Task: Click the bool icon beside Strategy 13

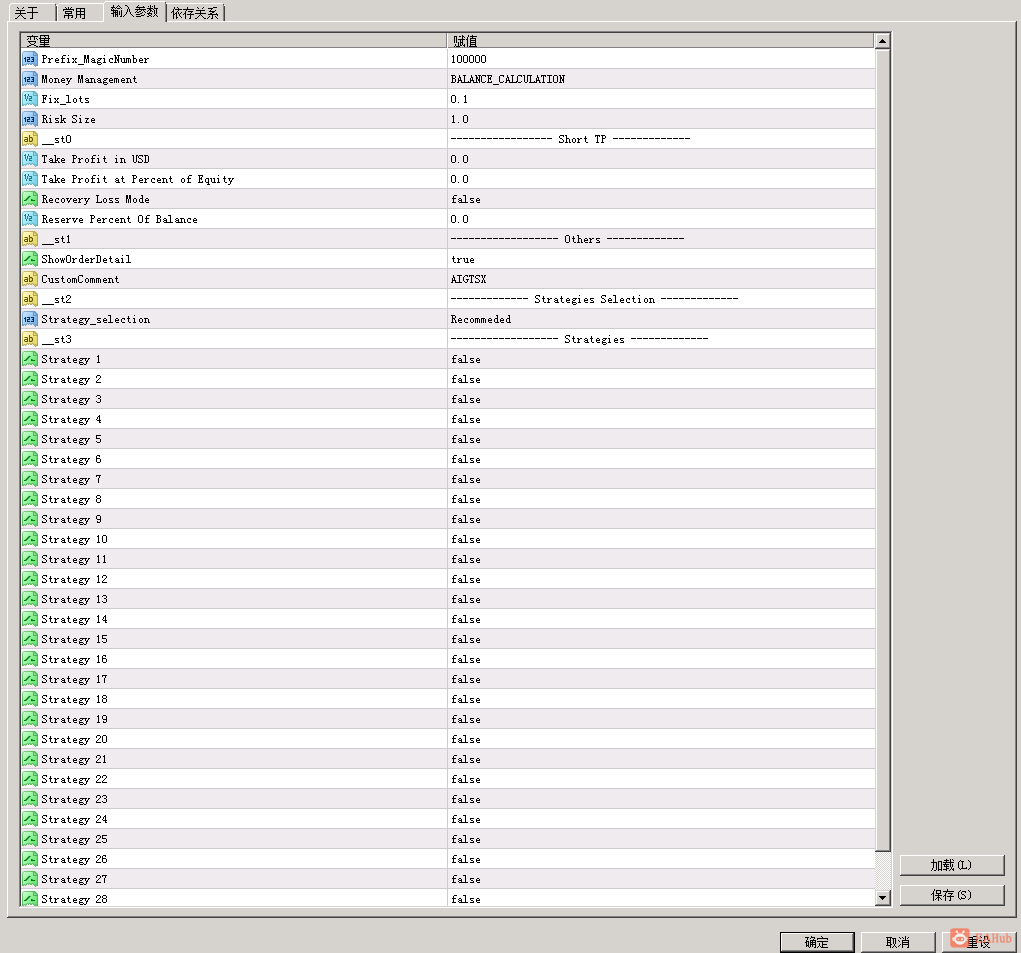Action: (30, 600)
